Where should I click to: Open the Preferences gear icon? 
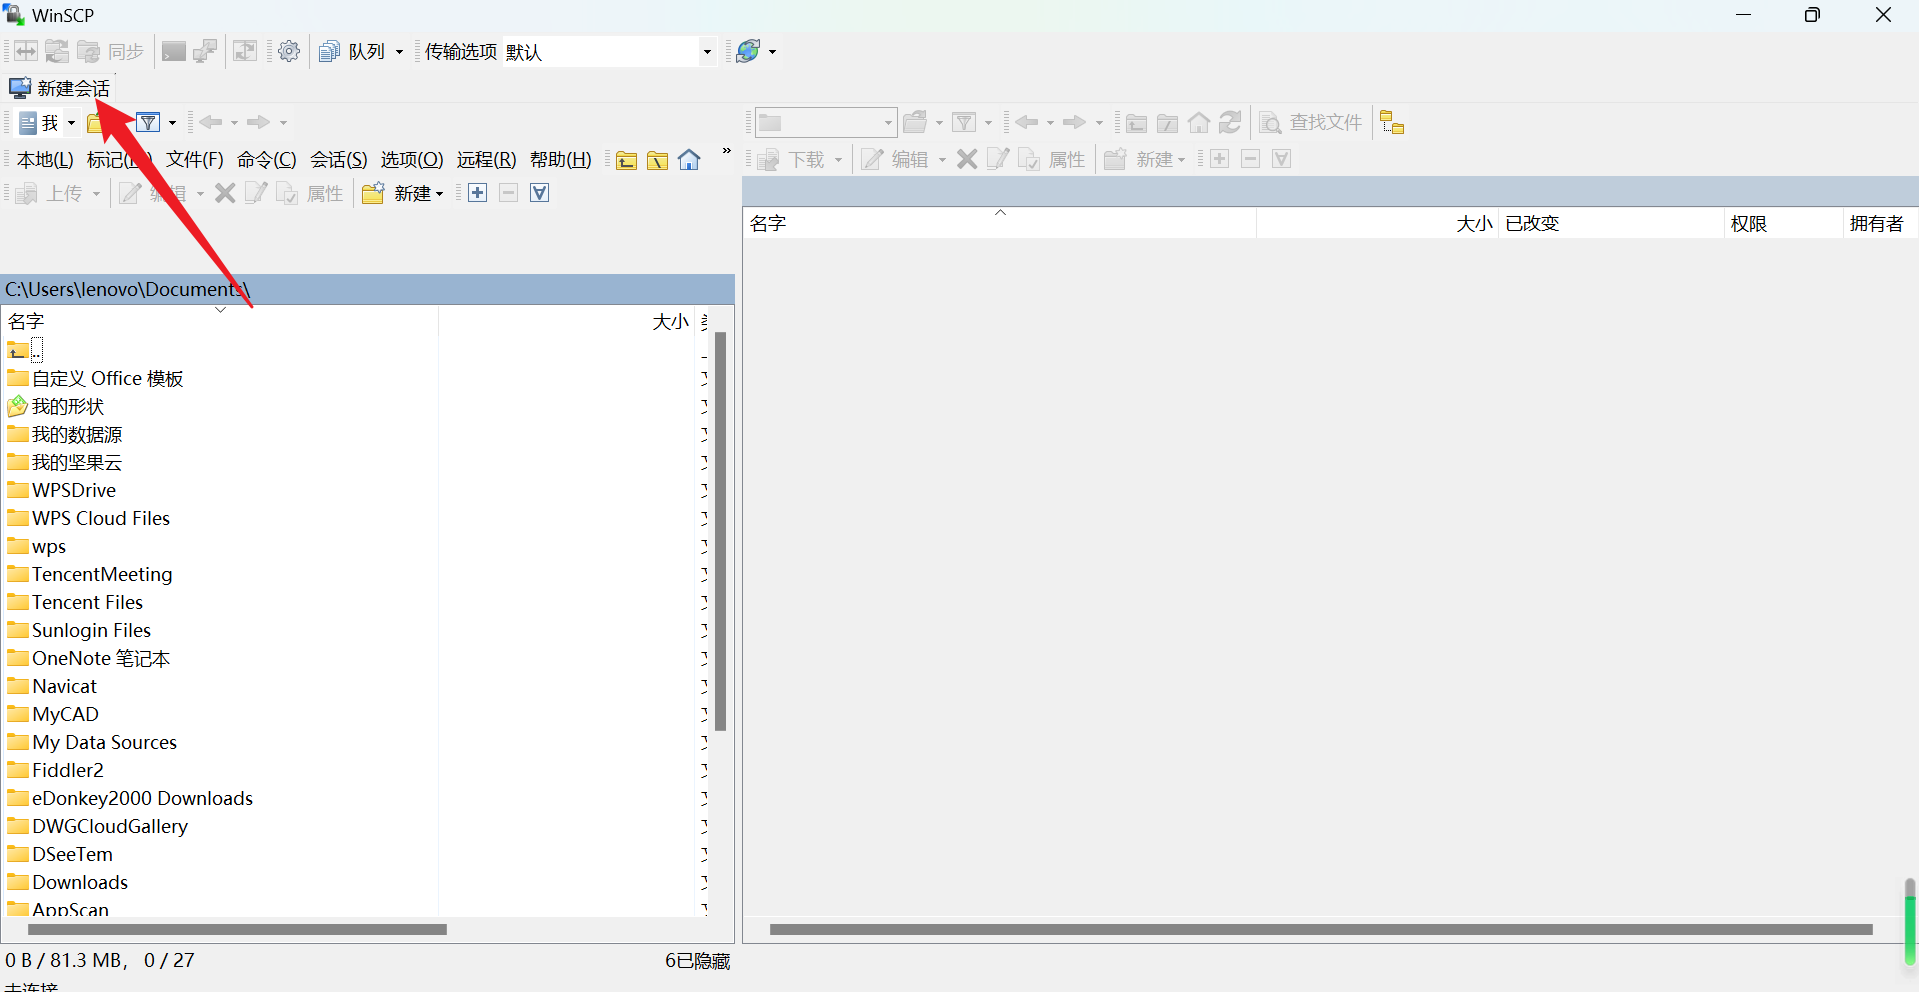coord(289,51)
